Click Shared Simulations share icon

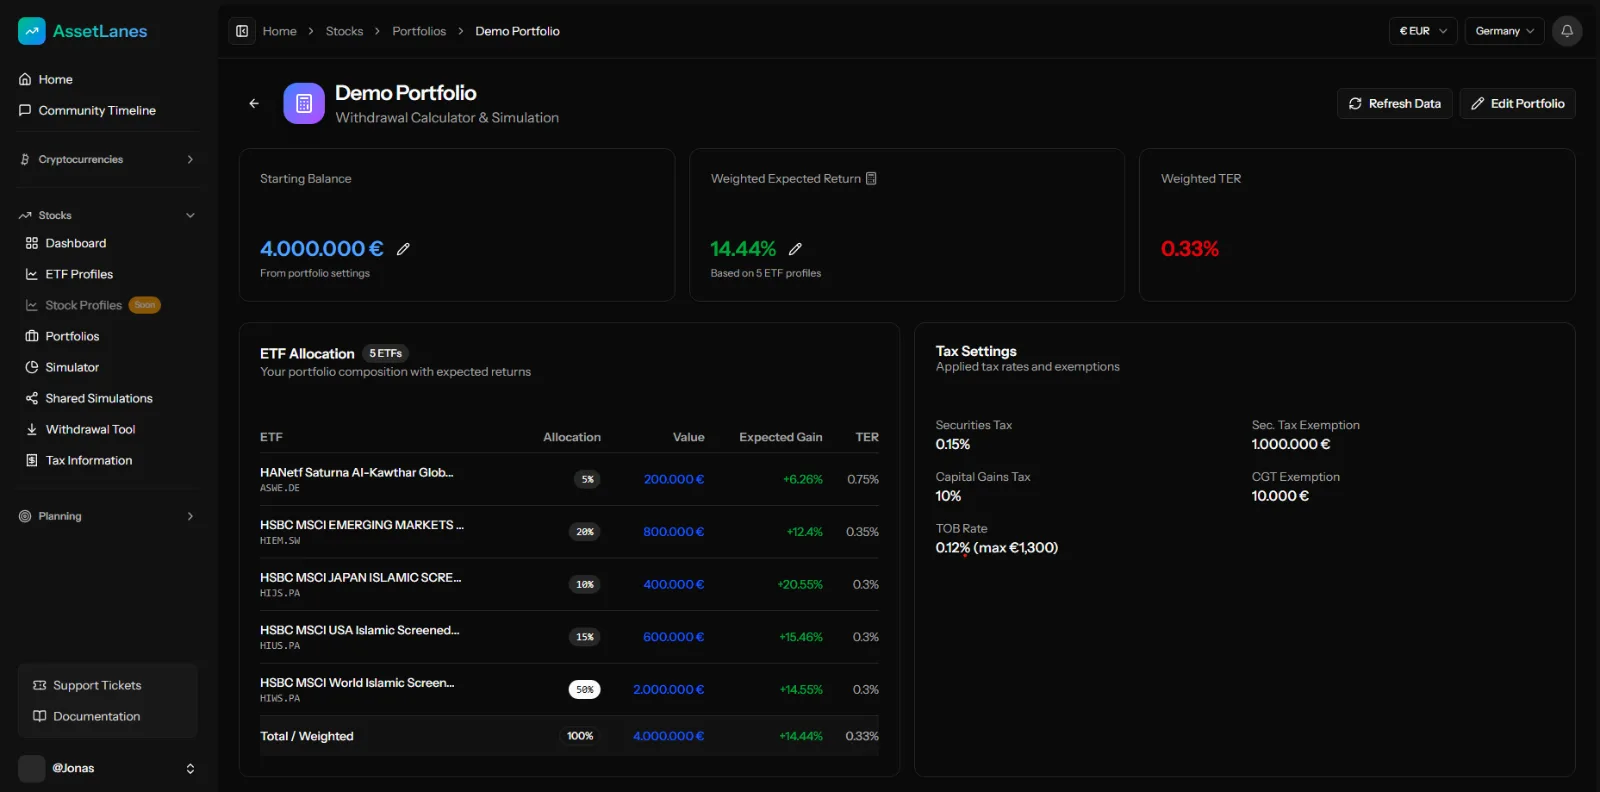(32, 398)
